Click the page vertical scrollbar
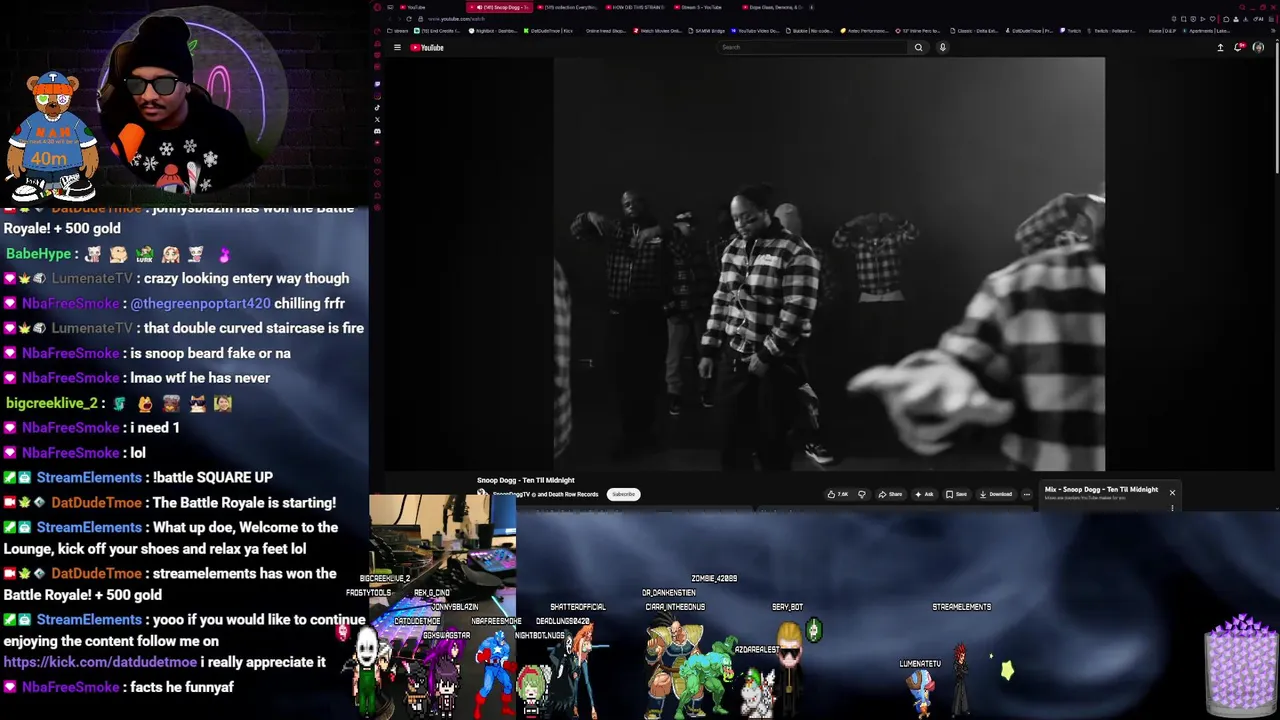Screen dimensions: 1280x720 point(1276,110)
